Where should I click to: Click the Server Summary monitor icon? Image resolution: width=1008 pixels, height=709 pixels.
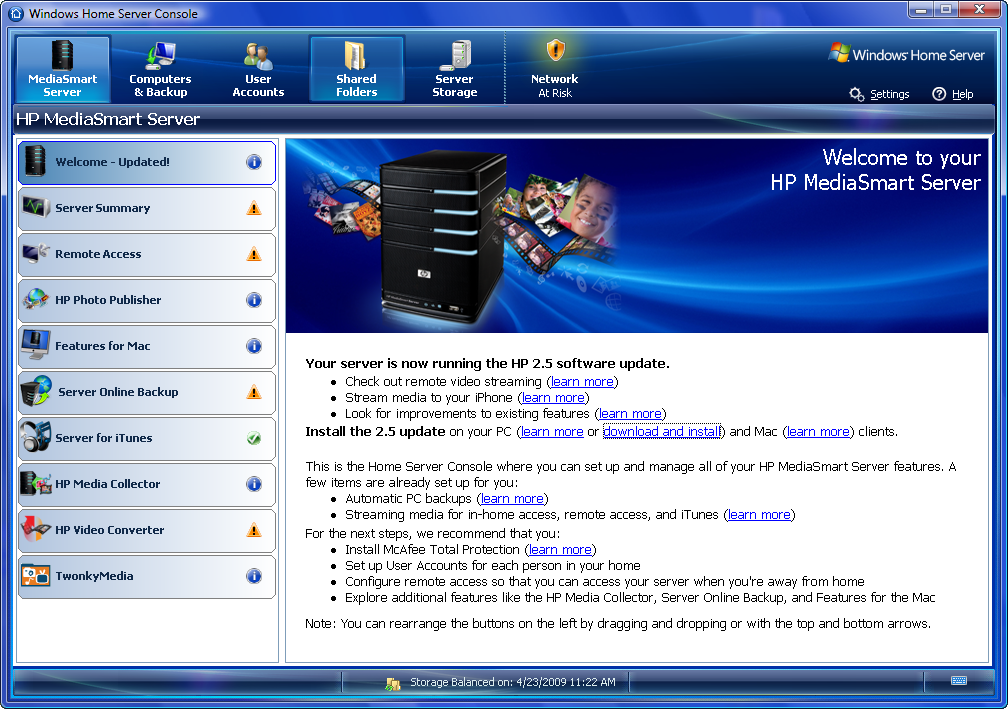coord(36,208)
